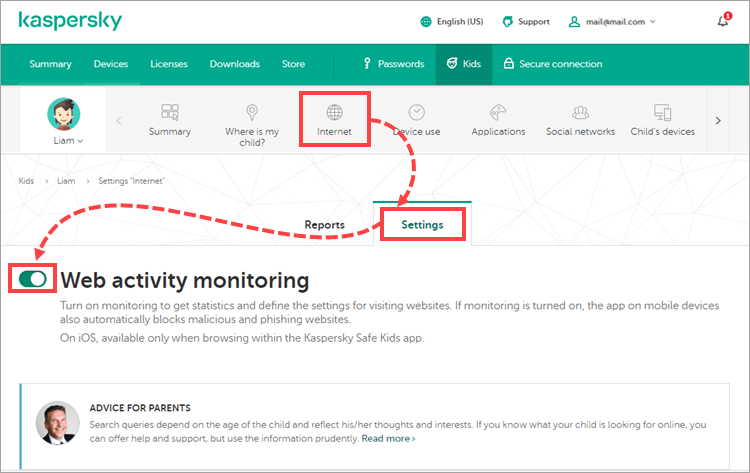
Task: Click the Summary dashboard icon in child menu
Action: tap(169, 113)
